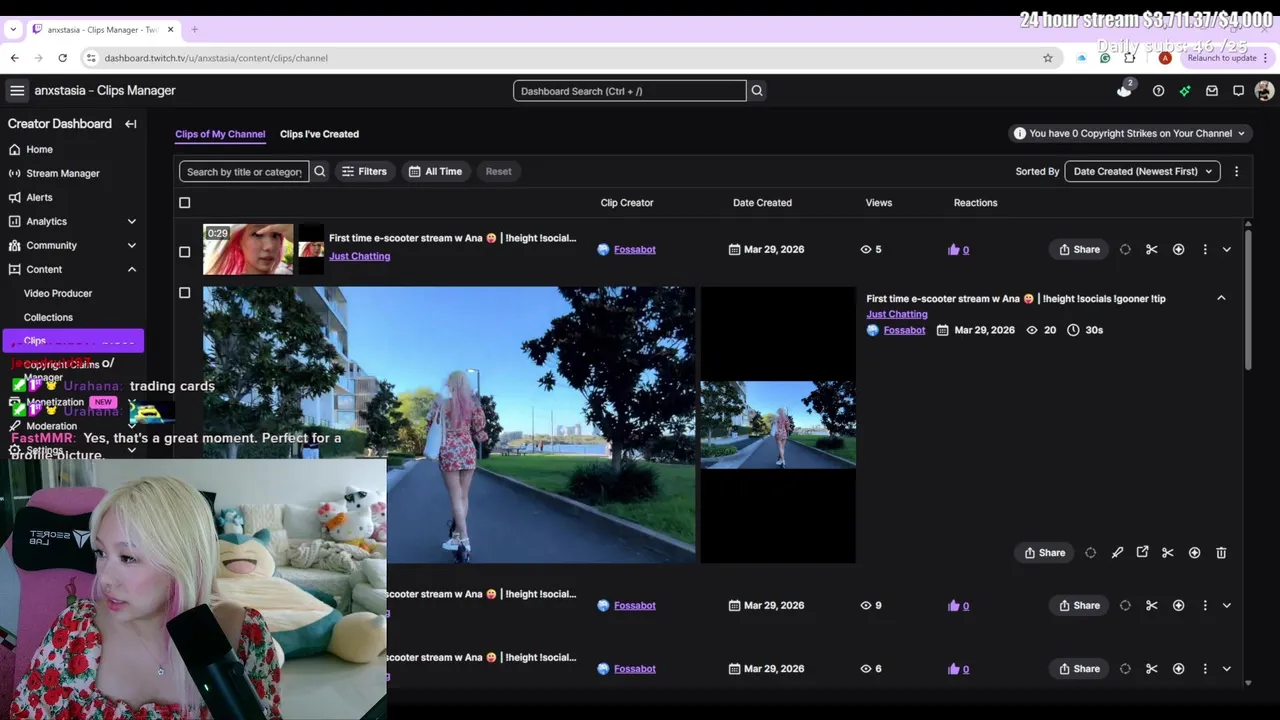This screenshot has width=1280, height=720.
Task: Click the Reset filters button
Action: (499, 172)
